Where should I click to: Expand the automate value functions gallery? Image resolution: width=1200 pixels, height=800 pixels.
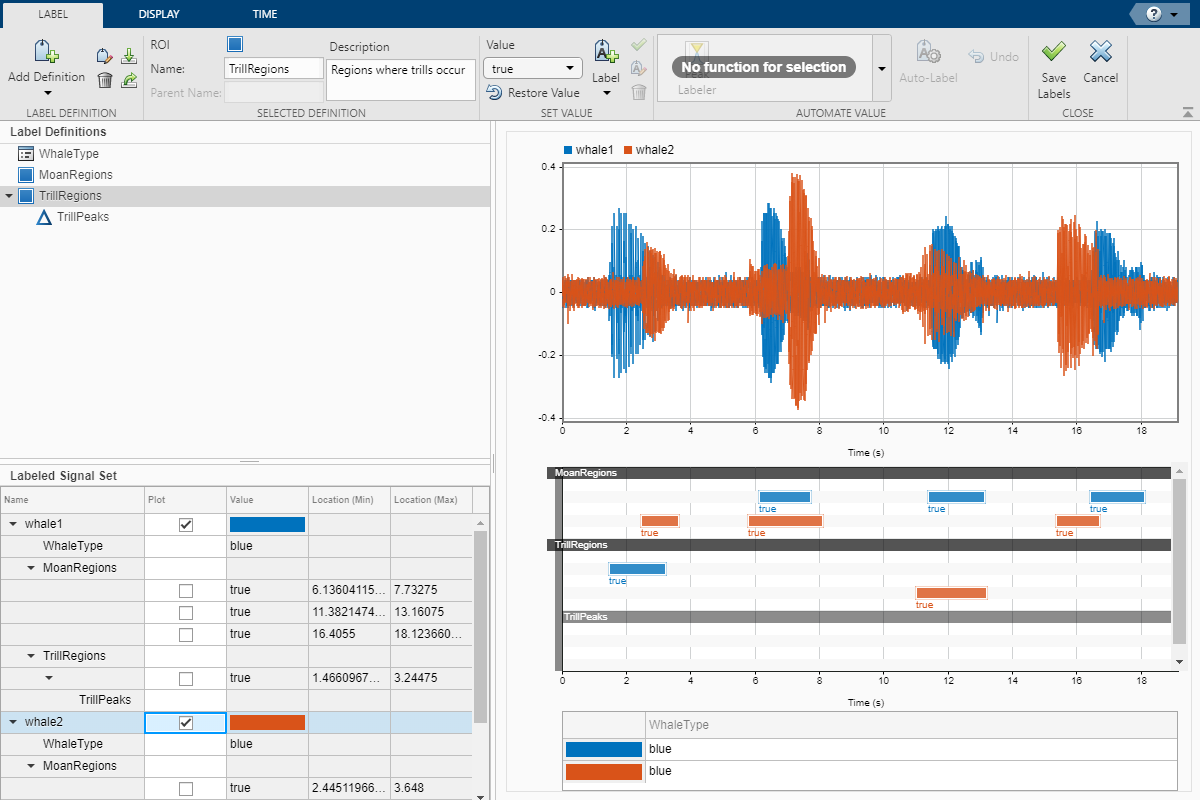point(881,68)
